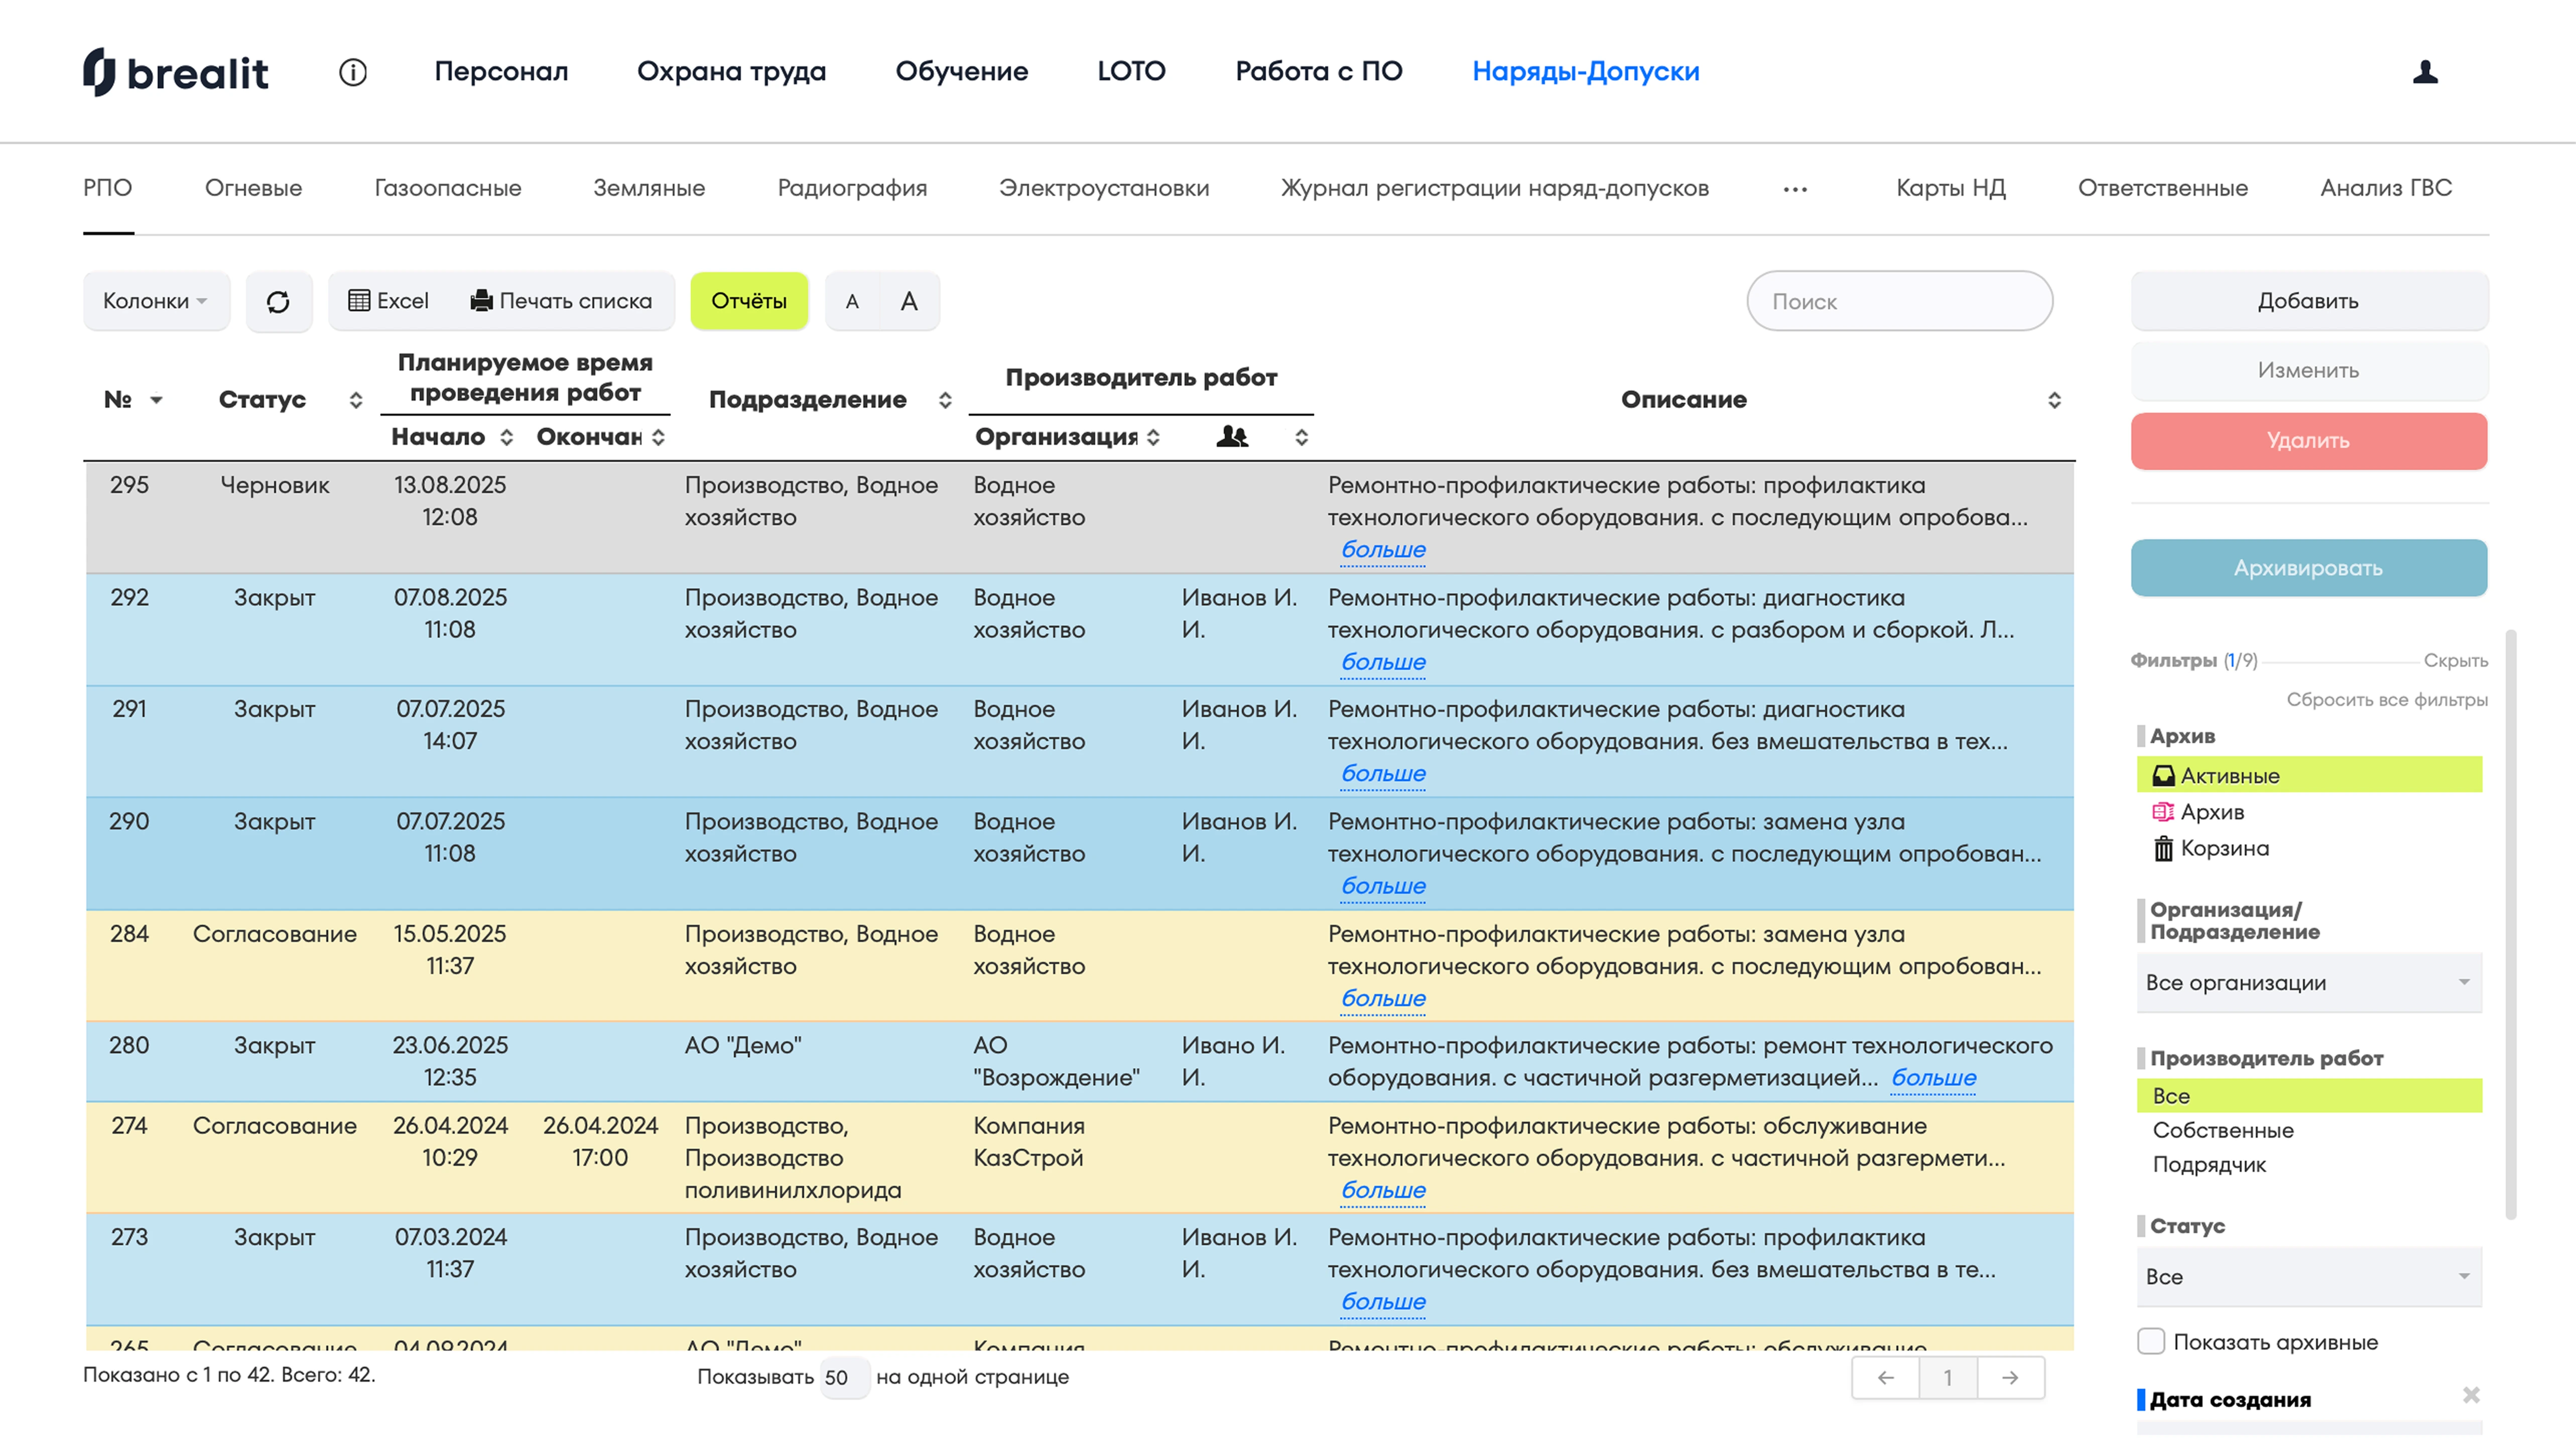The width and height of the screenshot is (2576, 1448).
Task: Open the Статус filter dropdown
Action: point(2309,1276)
